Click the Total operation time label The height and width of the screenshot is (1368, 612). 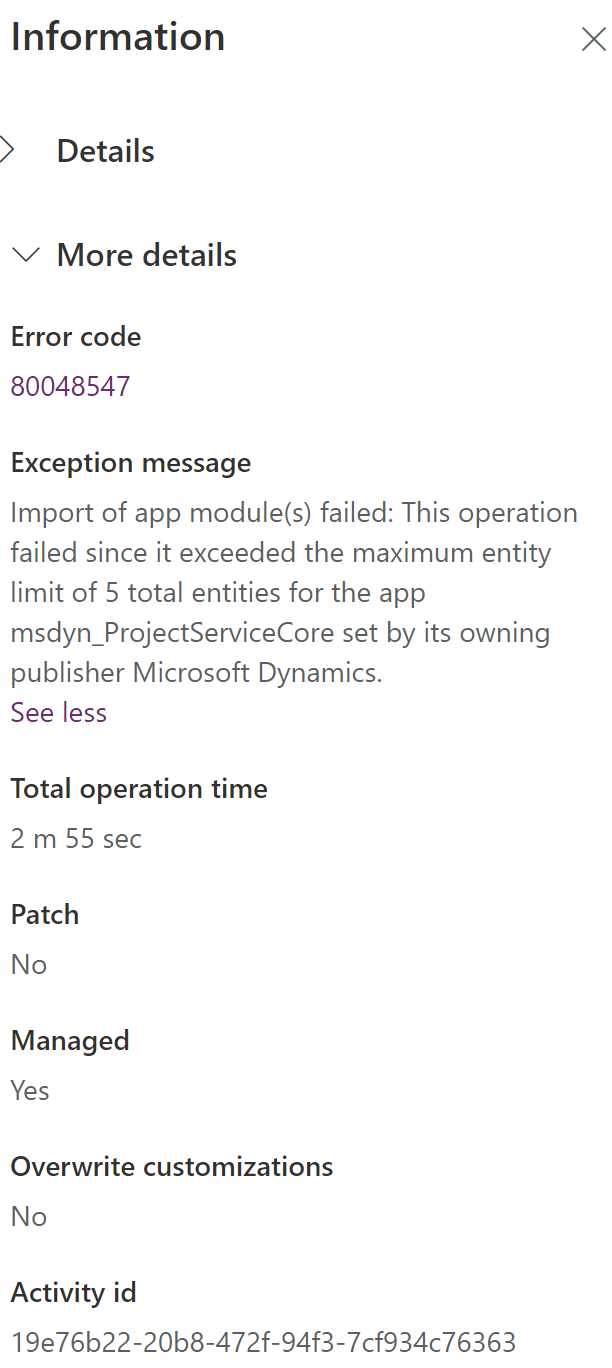(138, 788)
